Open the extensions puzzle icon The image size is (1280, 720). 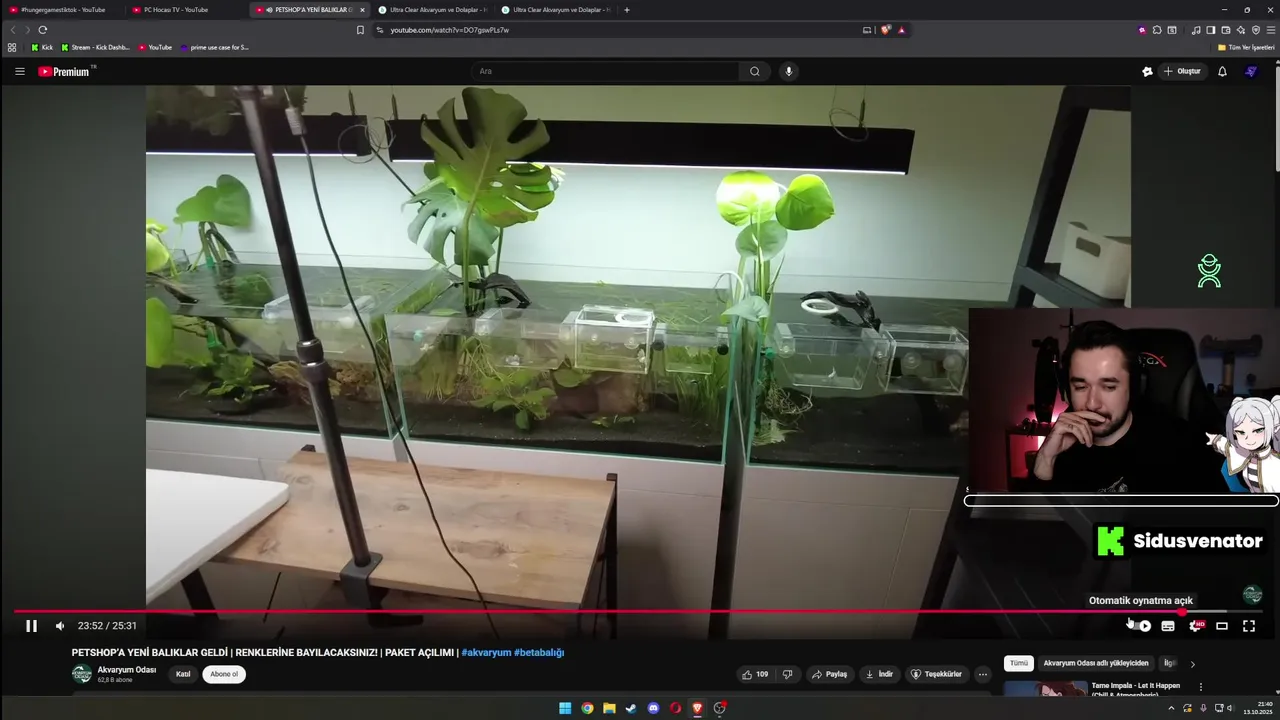click(x=1157, y=30)
